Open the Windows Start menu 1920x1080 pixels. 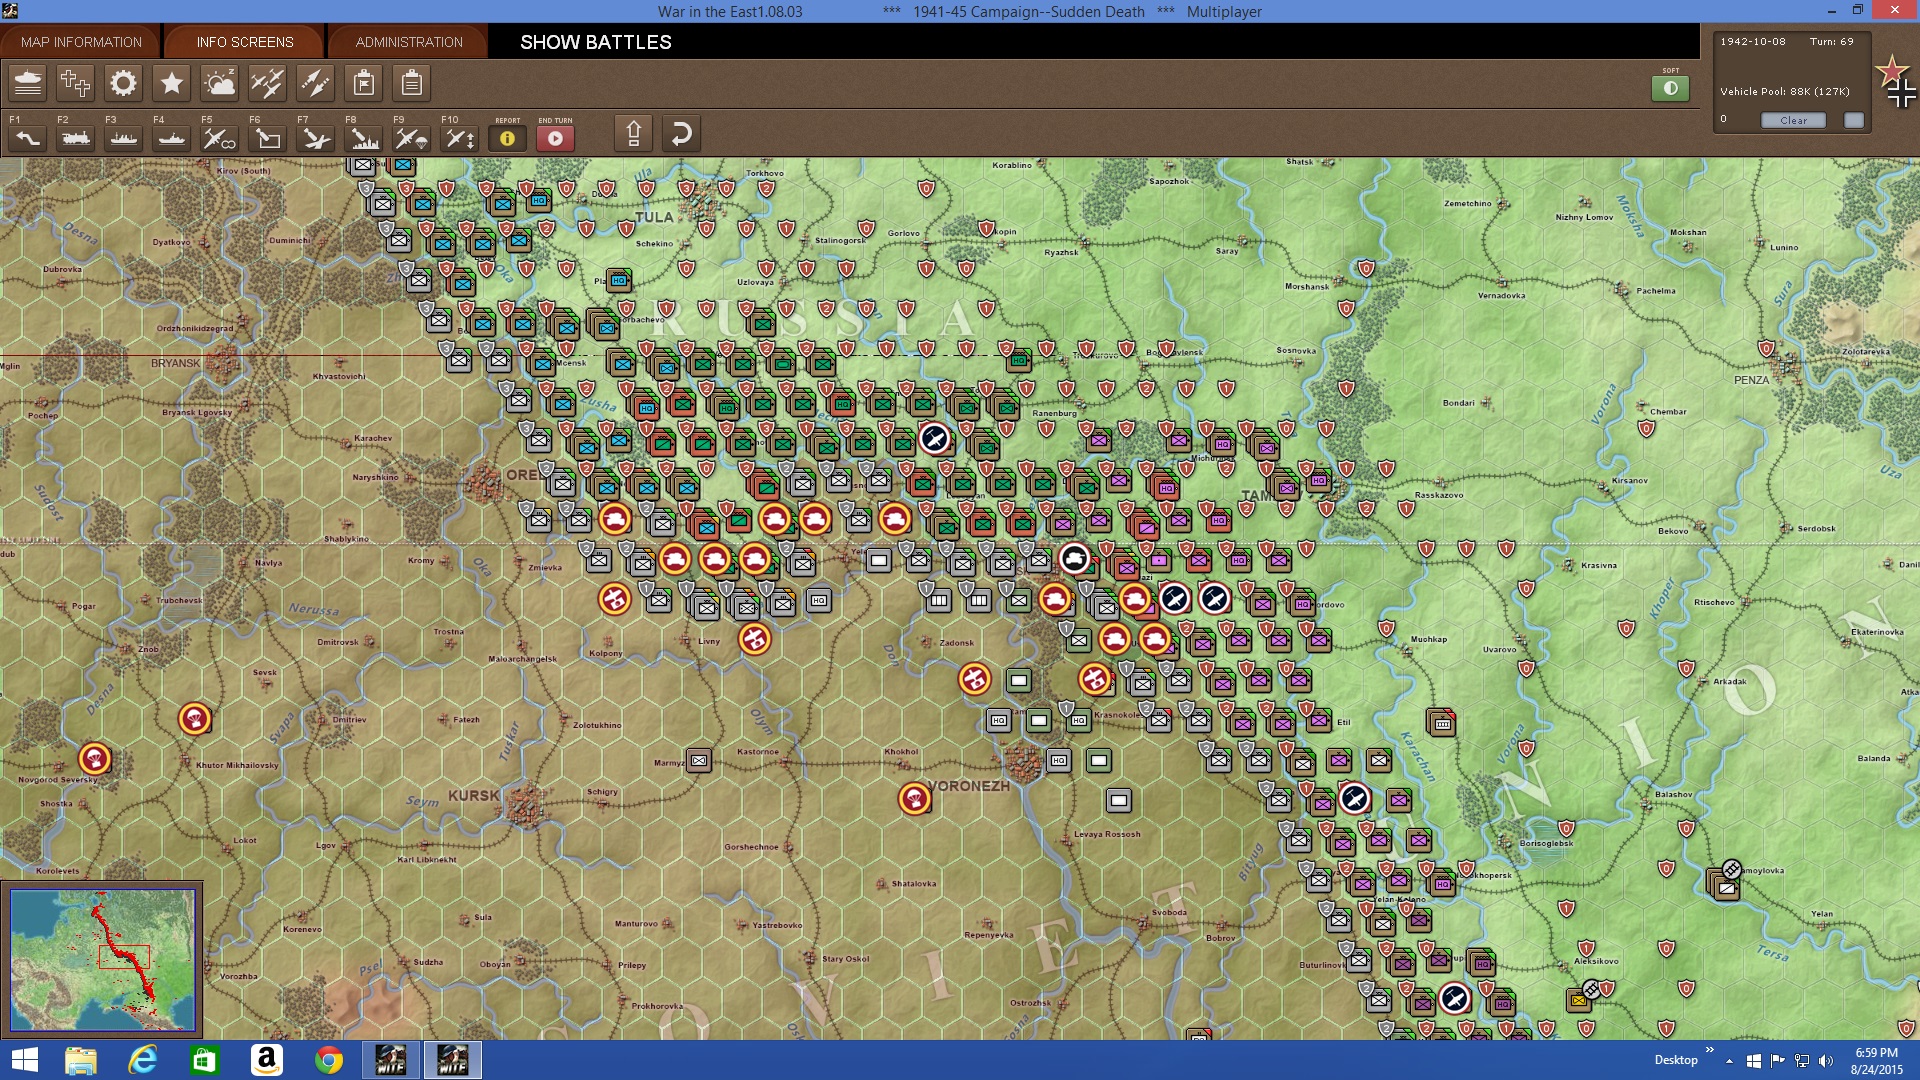point(24,1060)
